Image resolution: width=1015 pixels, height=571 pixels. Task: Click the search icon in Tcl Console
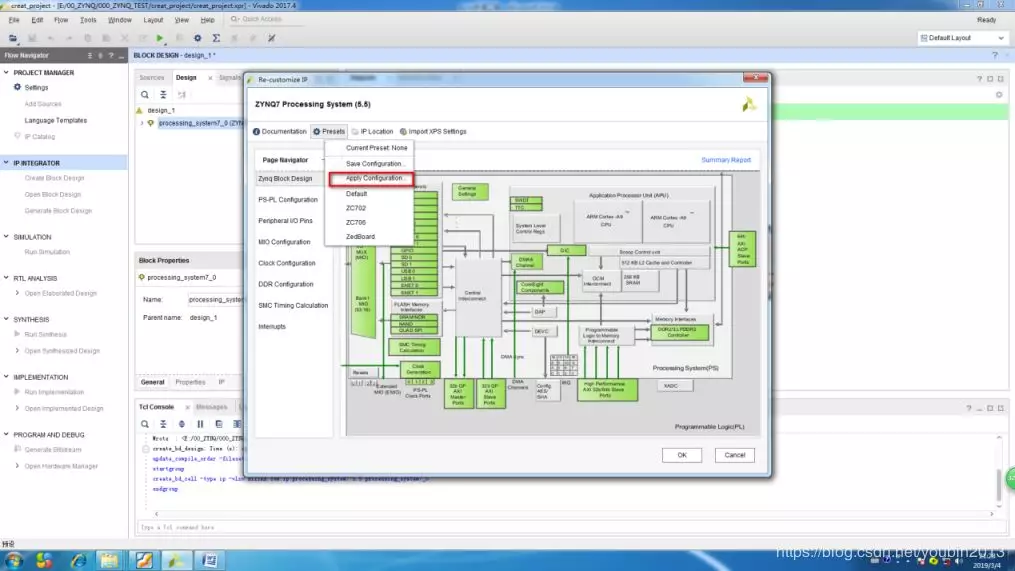(x=145, y=424)
